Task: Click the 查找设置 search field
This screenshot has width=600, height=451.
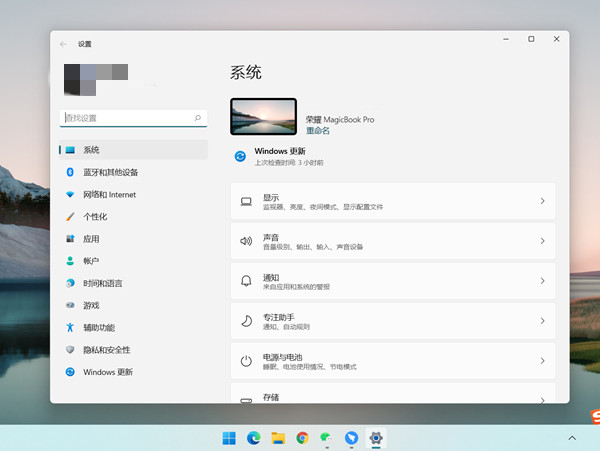Action: (x=125, y=118)
